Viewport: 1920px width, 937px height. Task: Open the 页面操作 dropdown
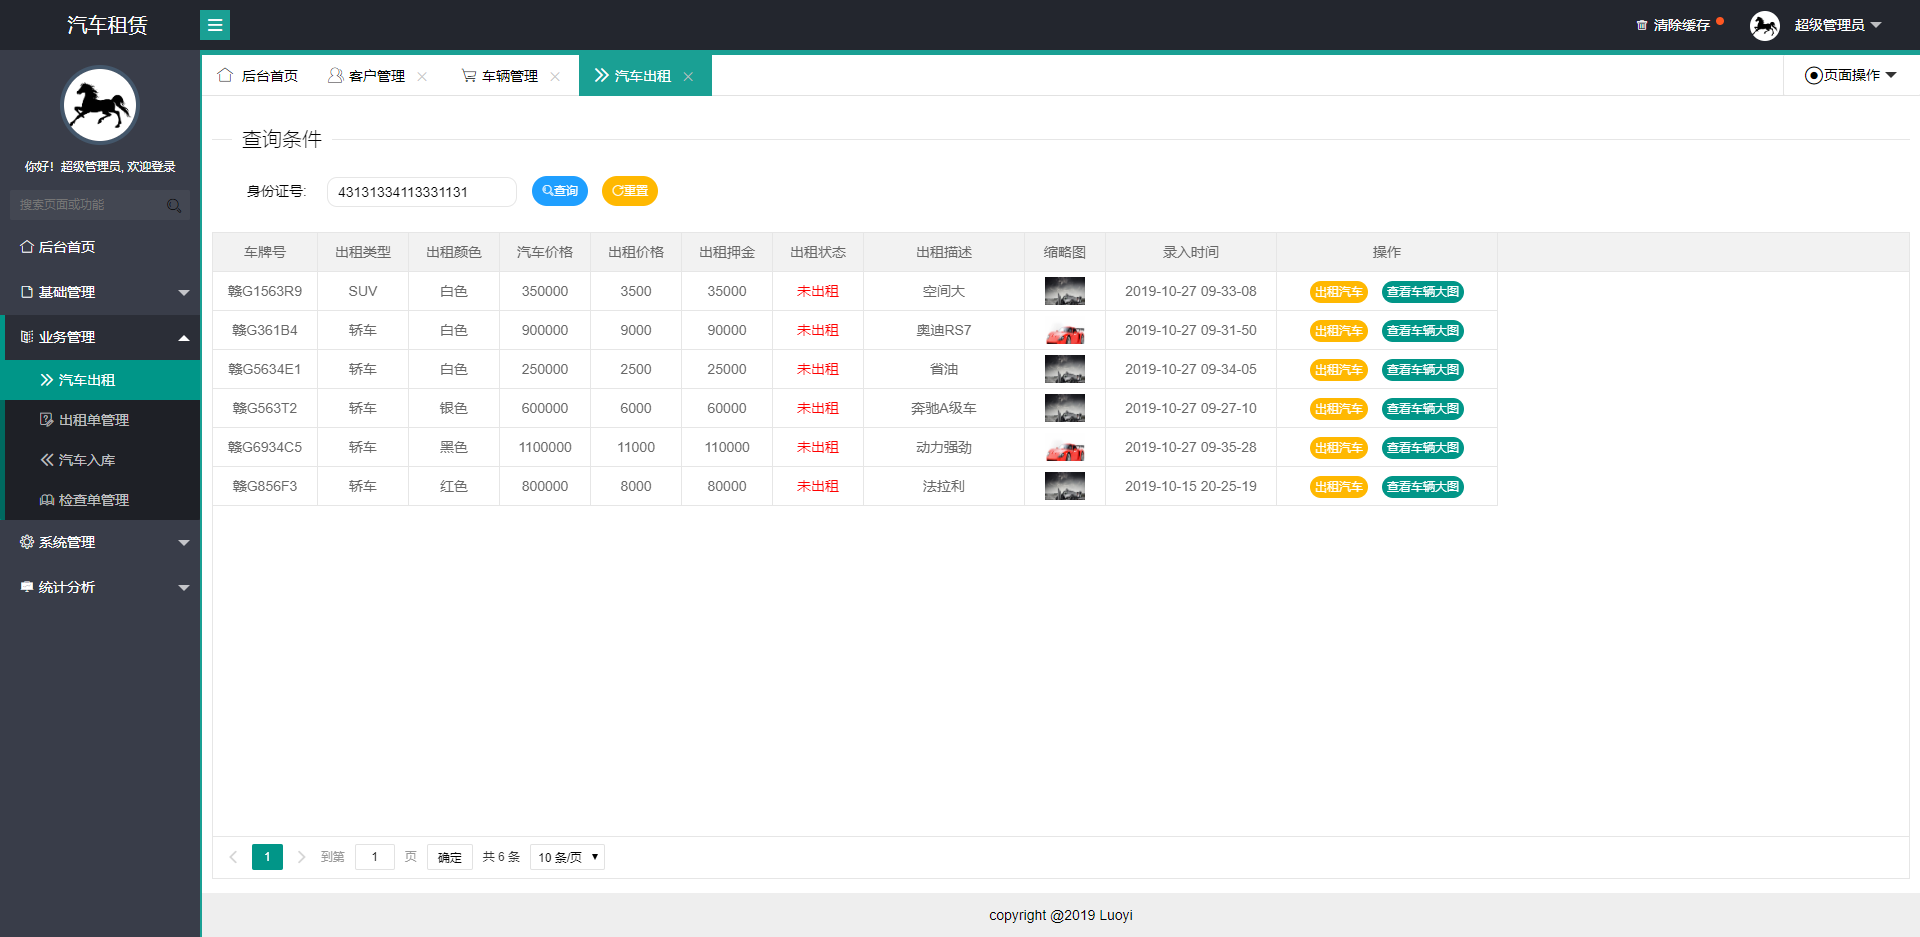1851,75
